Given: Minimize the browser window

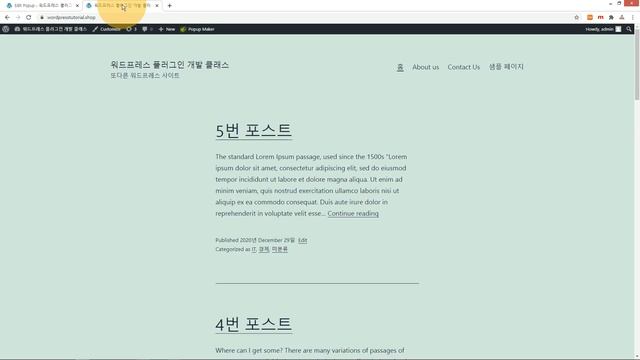Looking at the screenshot, I should [x=610, y=3].
